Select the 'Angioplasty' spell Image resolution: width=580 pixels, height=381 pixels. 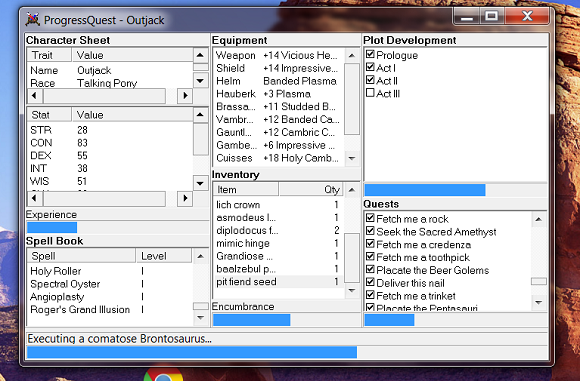110,297
